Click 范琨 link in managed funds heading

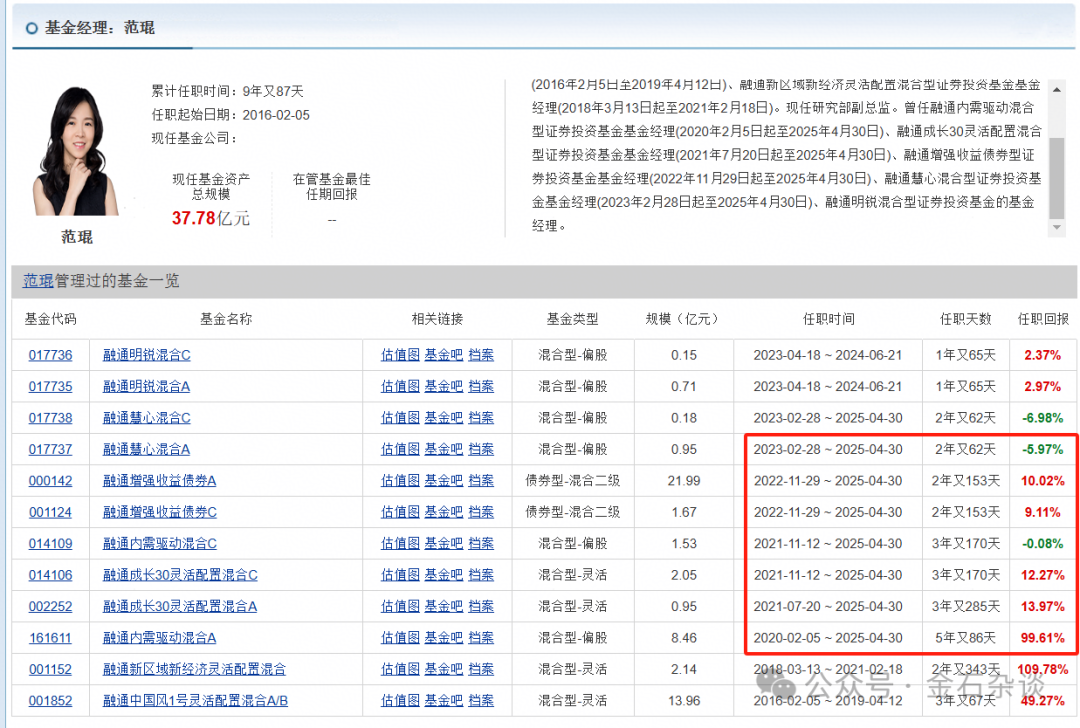[38, 280]
